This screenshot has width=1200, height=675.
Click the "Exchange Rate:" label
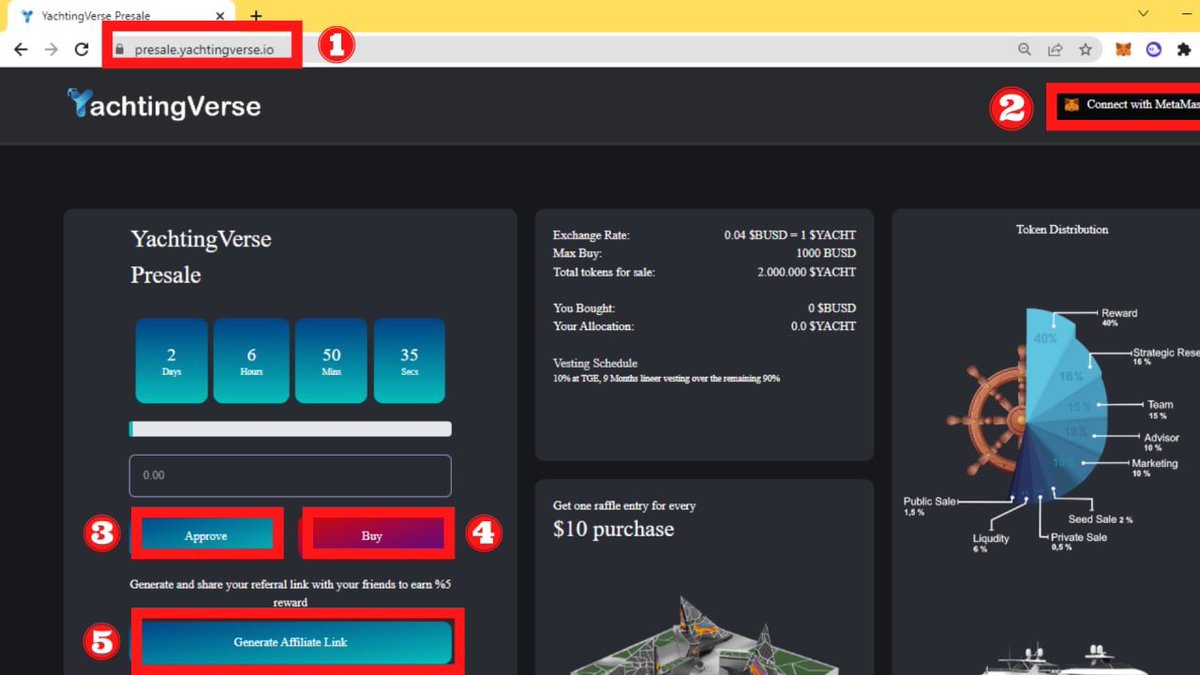coord(591,236)
